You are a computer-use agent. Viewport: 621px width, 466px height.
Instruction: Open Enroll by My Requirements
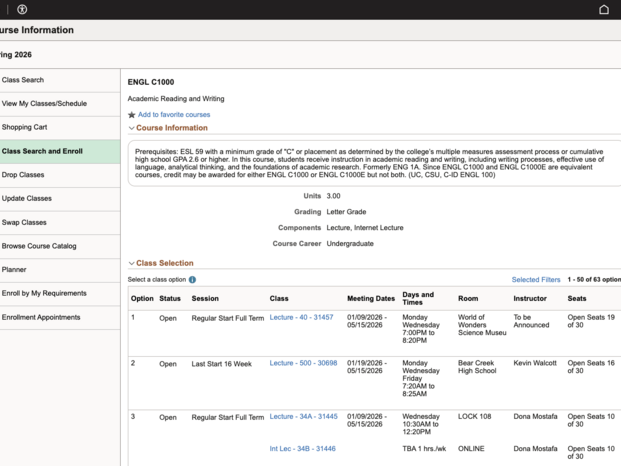[60, 293]
